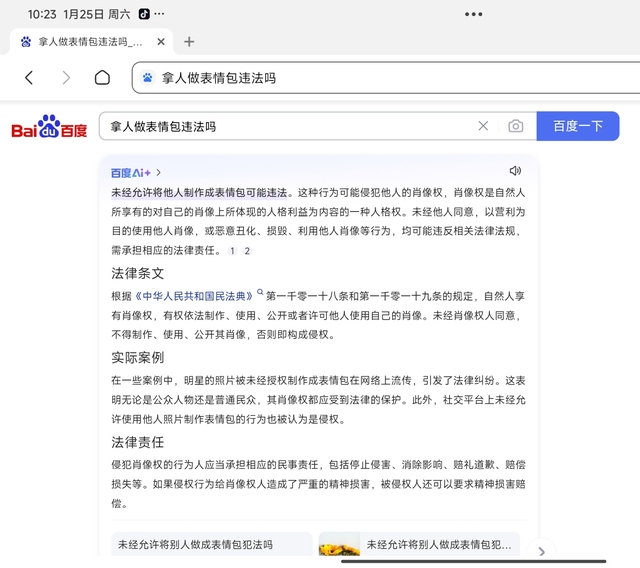Click the Baidu logo
640x568 pixels.
coord(49,129)
